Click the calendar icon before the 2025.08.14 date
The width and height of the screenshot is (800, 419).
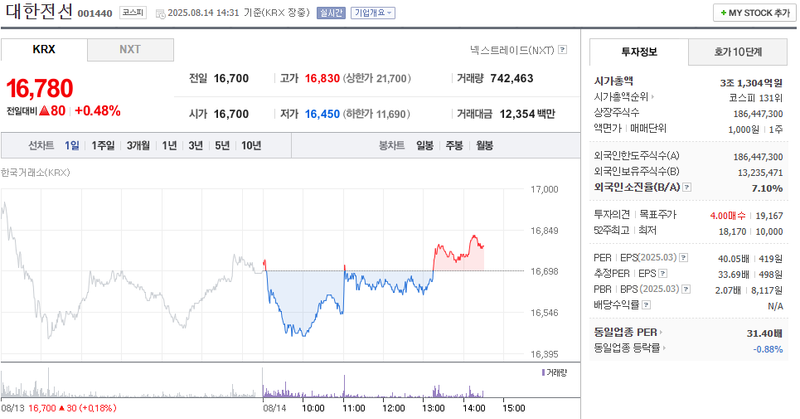click(x=160, y=13)
